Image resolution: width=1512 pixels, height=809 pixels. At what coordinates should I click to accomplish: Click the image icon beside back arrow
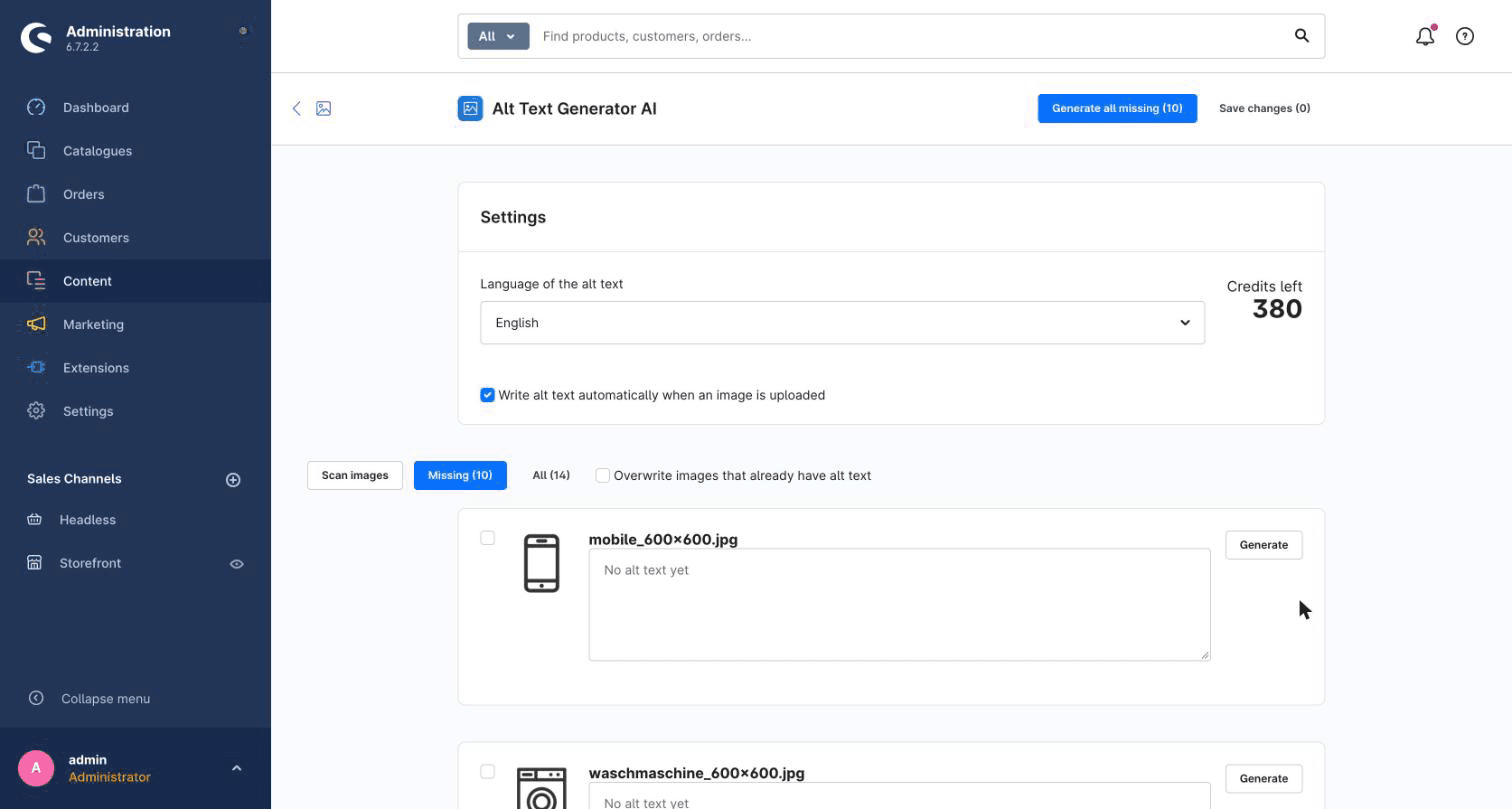324,108
